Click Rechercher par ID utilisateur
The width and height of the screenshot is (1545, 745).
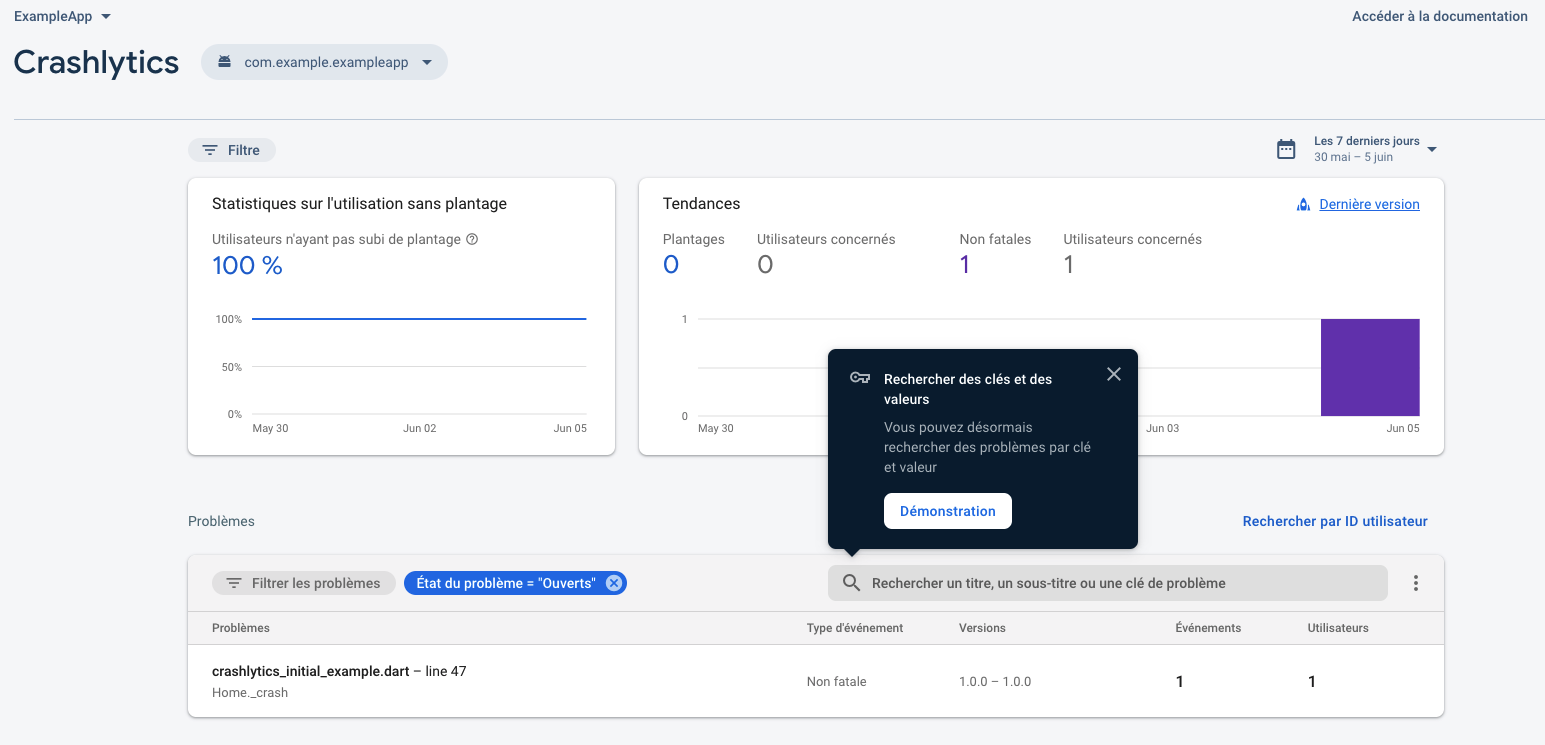pyautogui.click(x=1335, y=521)
